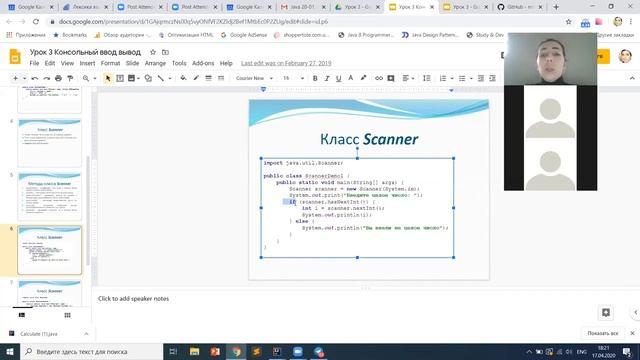The image size is (640, 360).
Task: Open the Add-ons menu
Action: [x=203, y=63]
